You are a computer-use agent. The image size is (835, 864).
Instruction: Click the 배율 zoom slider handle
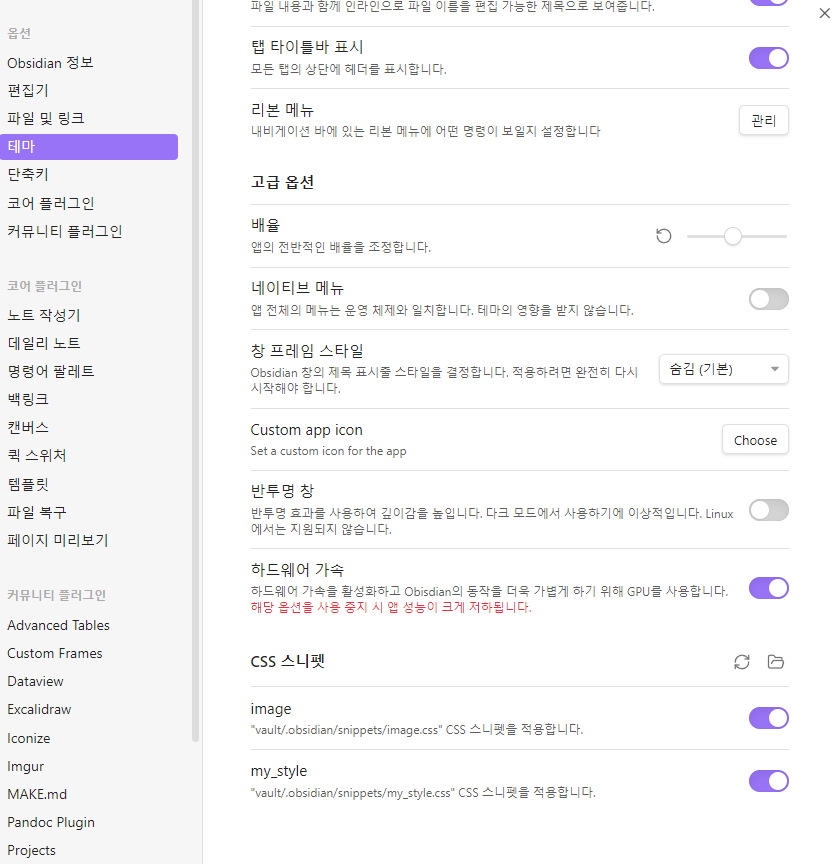(732, 236)
